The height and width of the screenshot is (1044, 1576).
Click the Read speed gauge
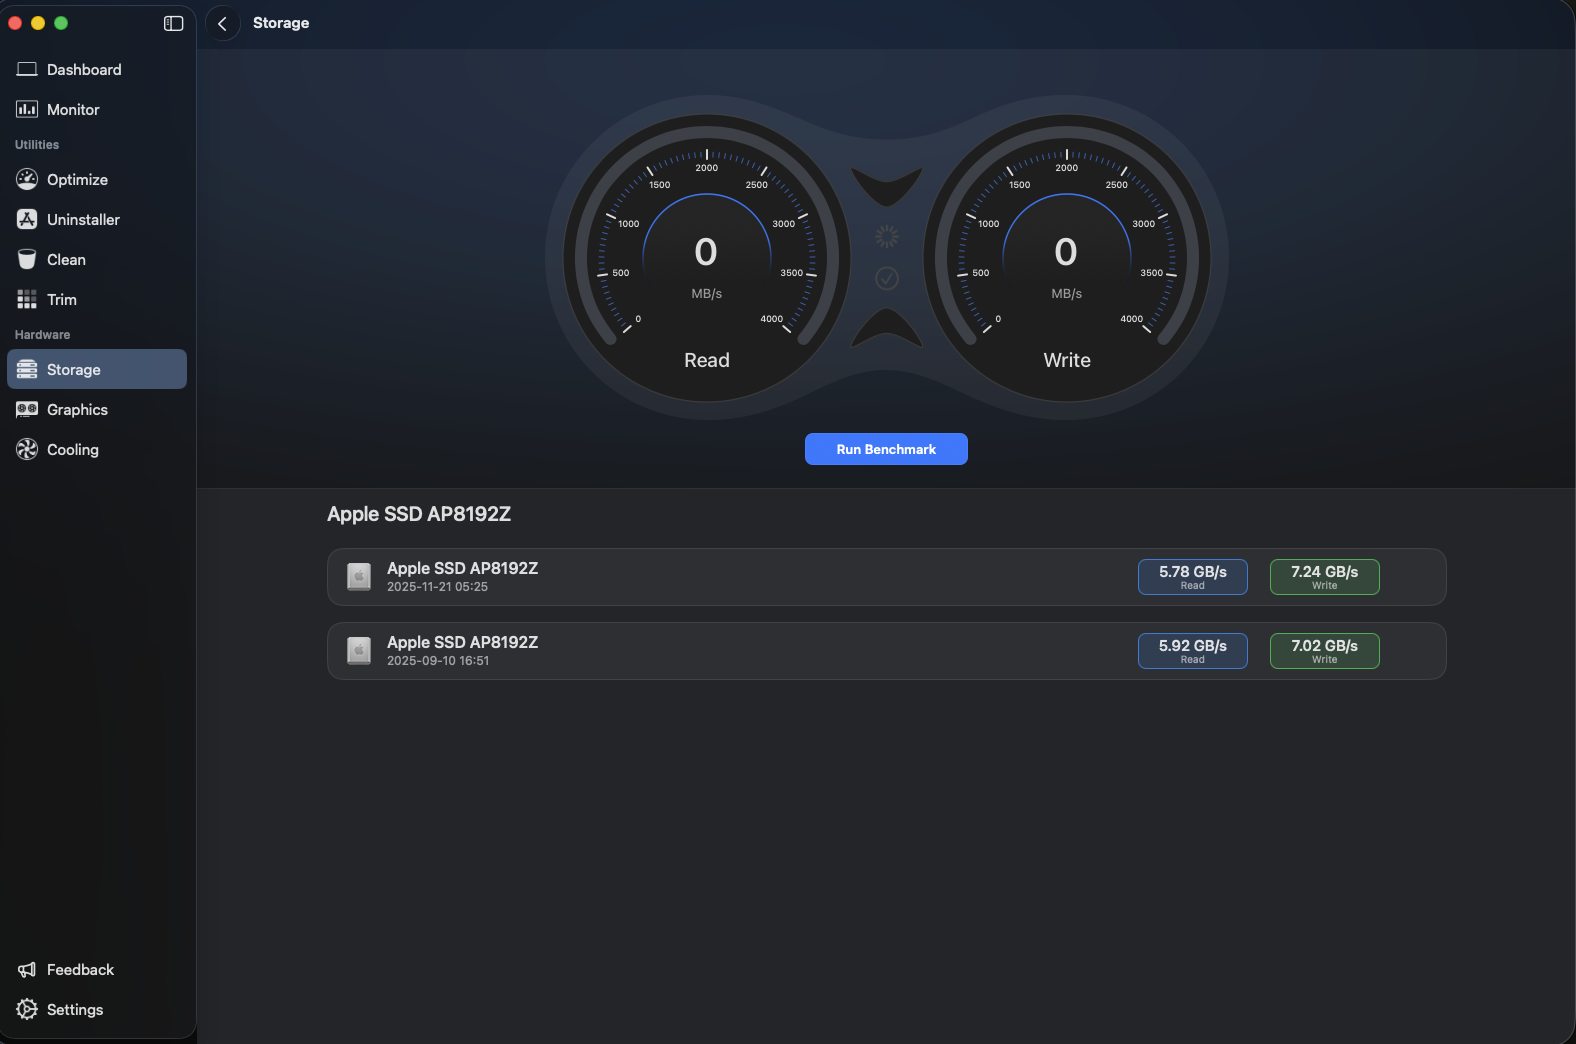(707, 258)
